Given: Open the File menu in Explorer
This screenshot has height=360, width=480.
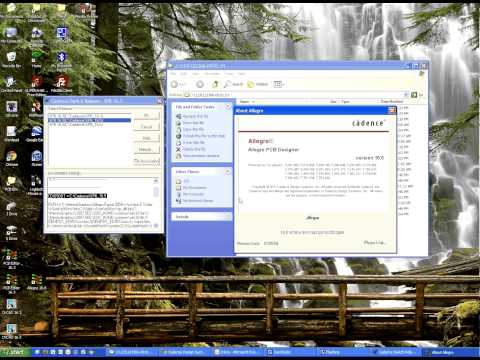Looking at the screenshot, I should coord(173,74).
